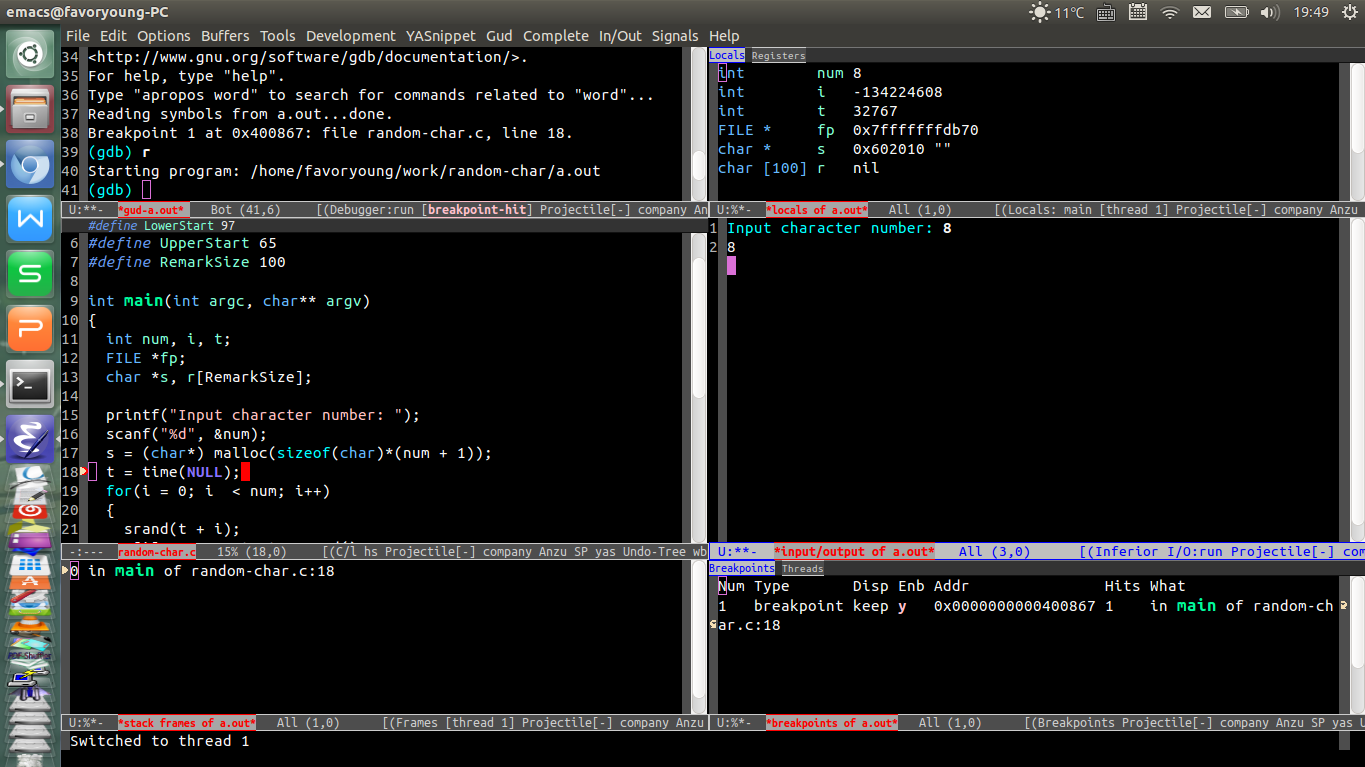The image size is (1365, 767).
Task: Open the Terminal from the dock
Action: click(x=30, y=384)
